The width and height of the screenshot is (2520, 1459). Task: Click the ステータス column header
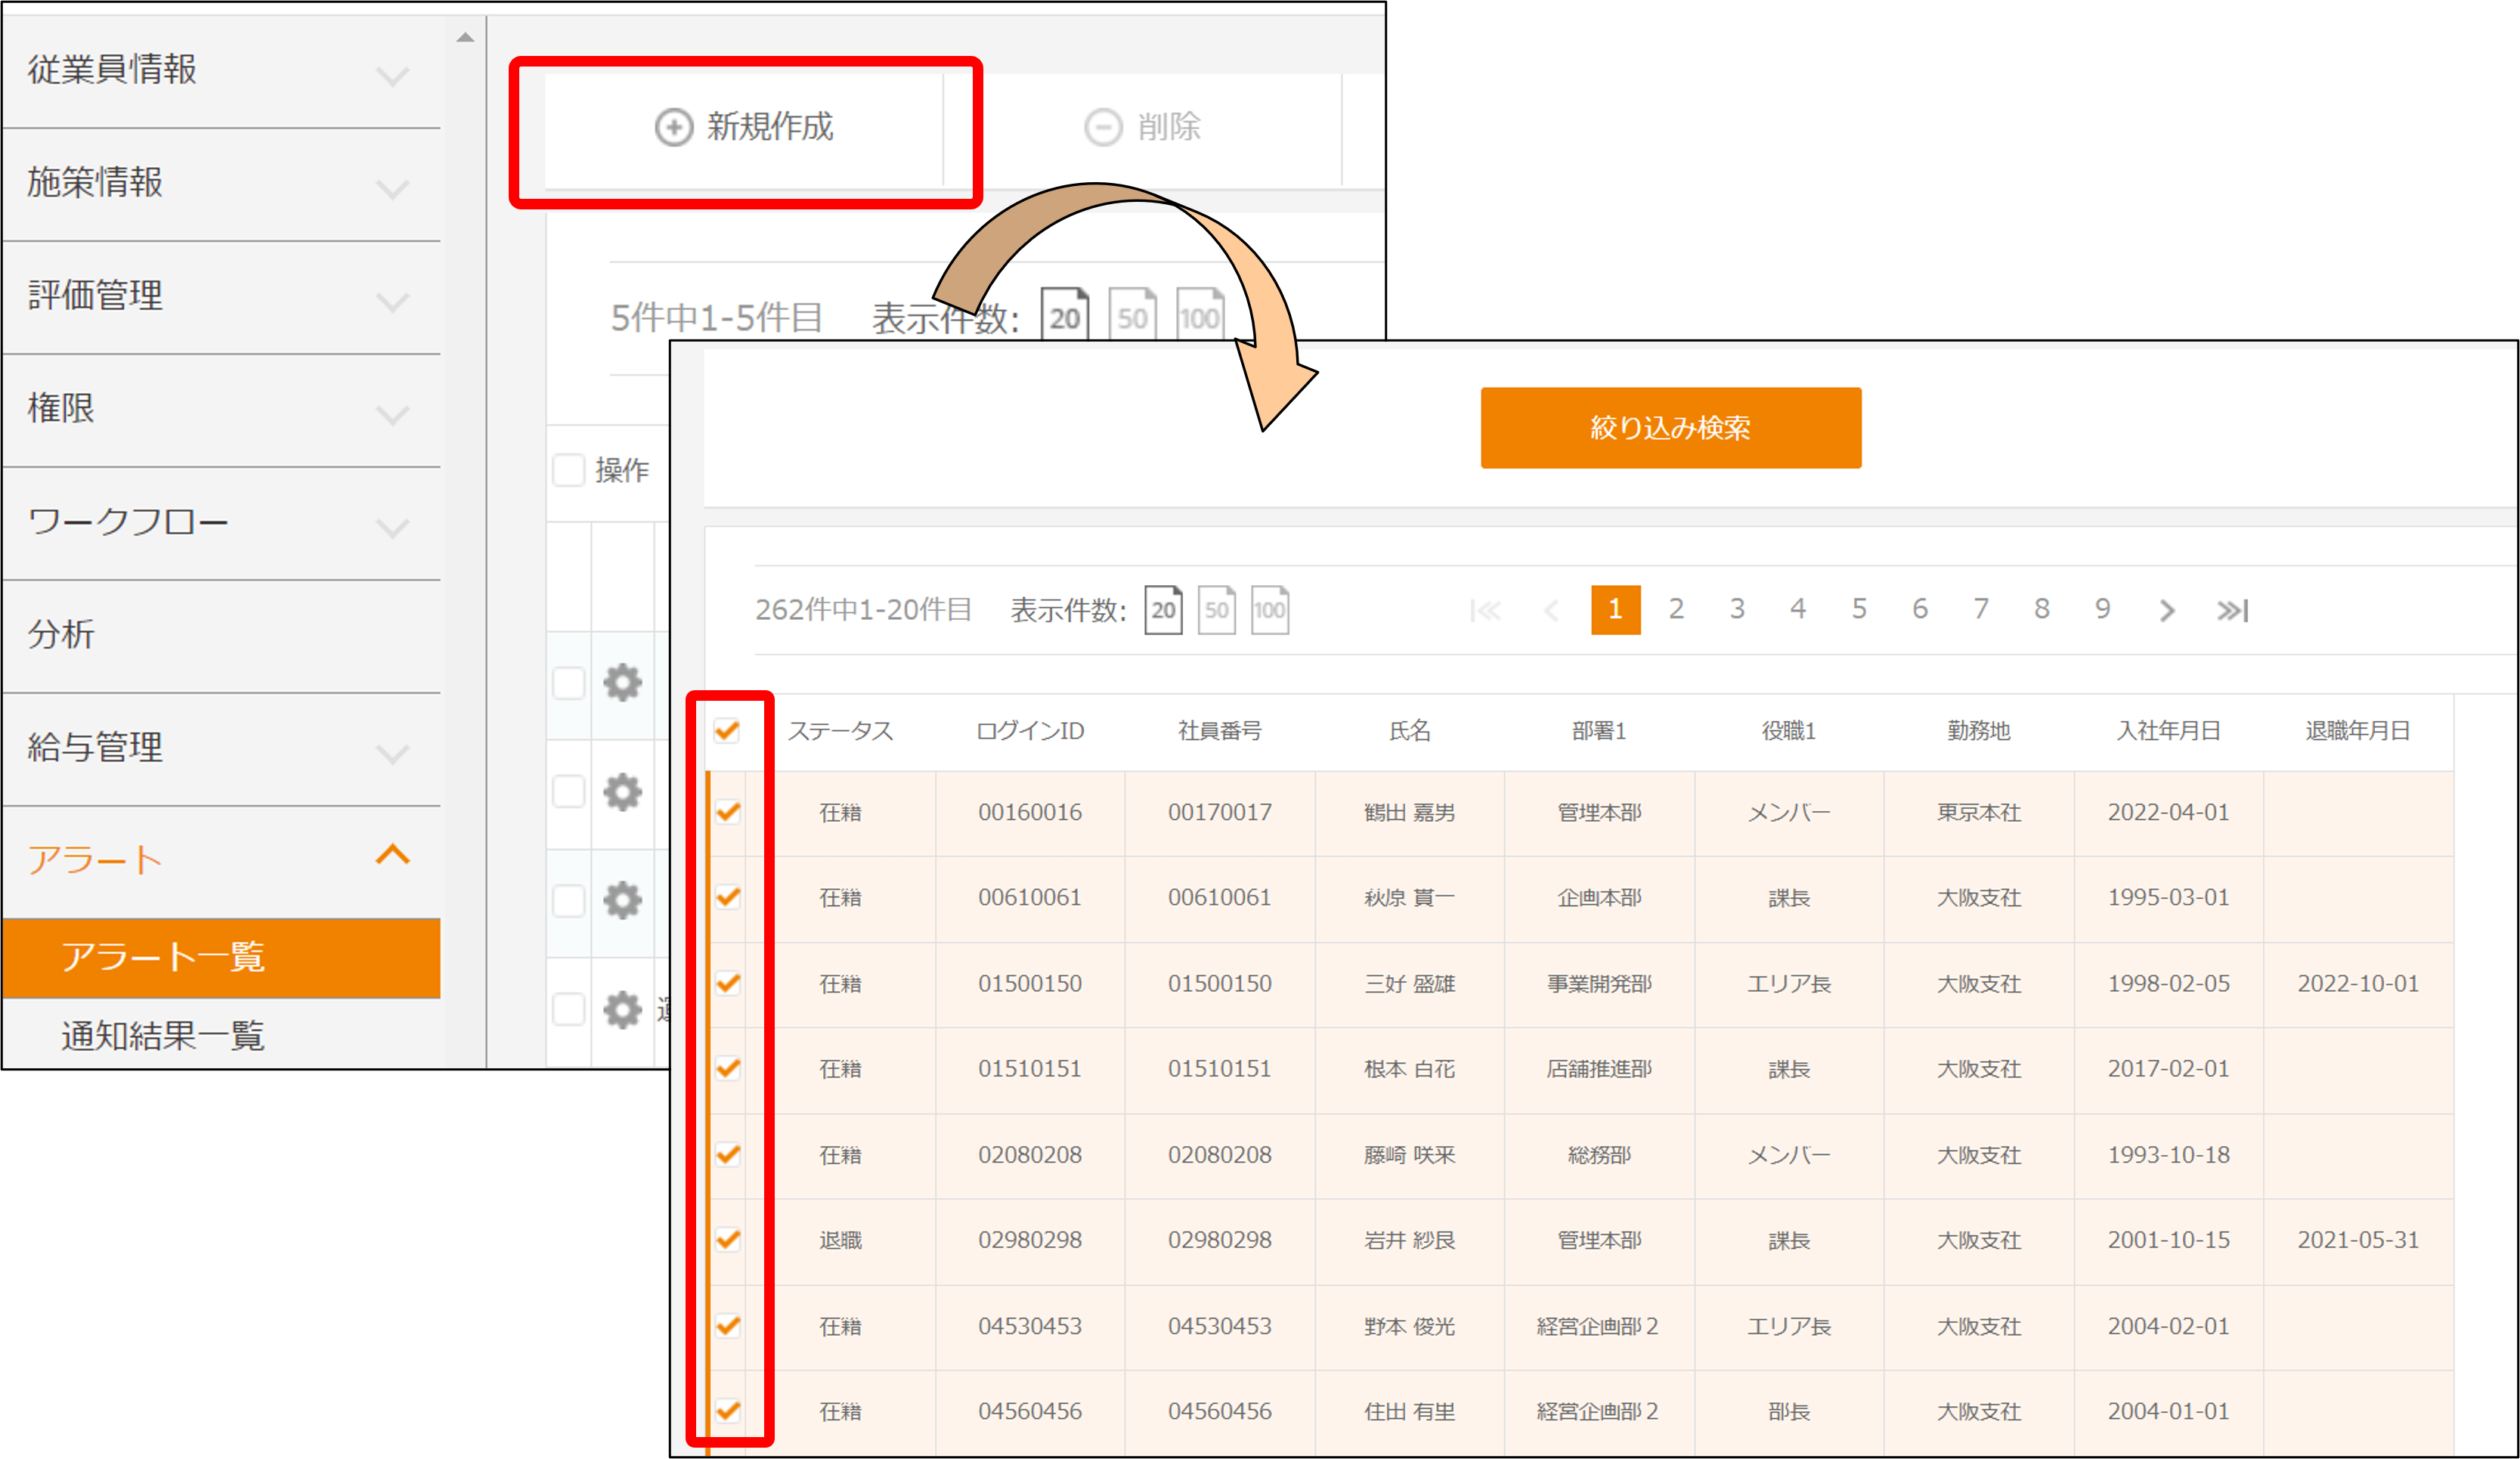pos(840,731)
